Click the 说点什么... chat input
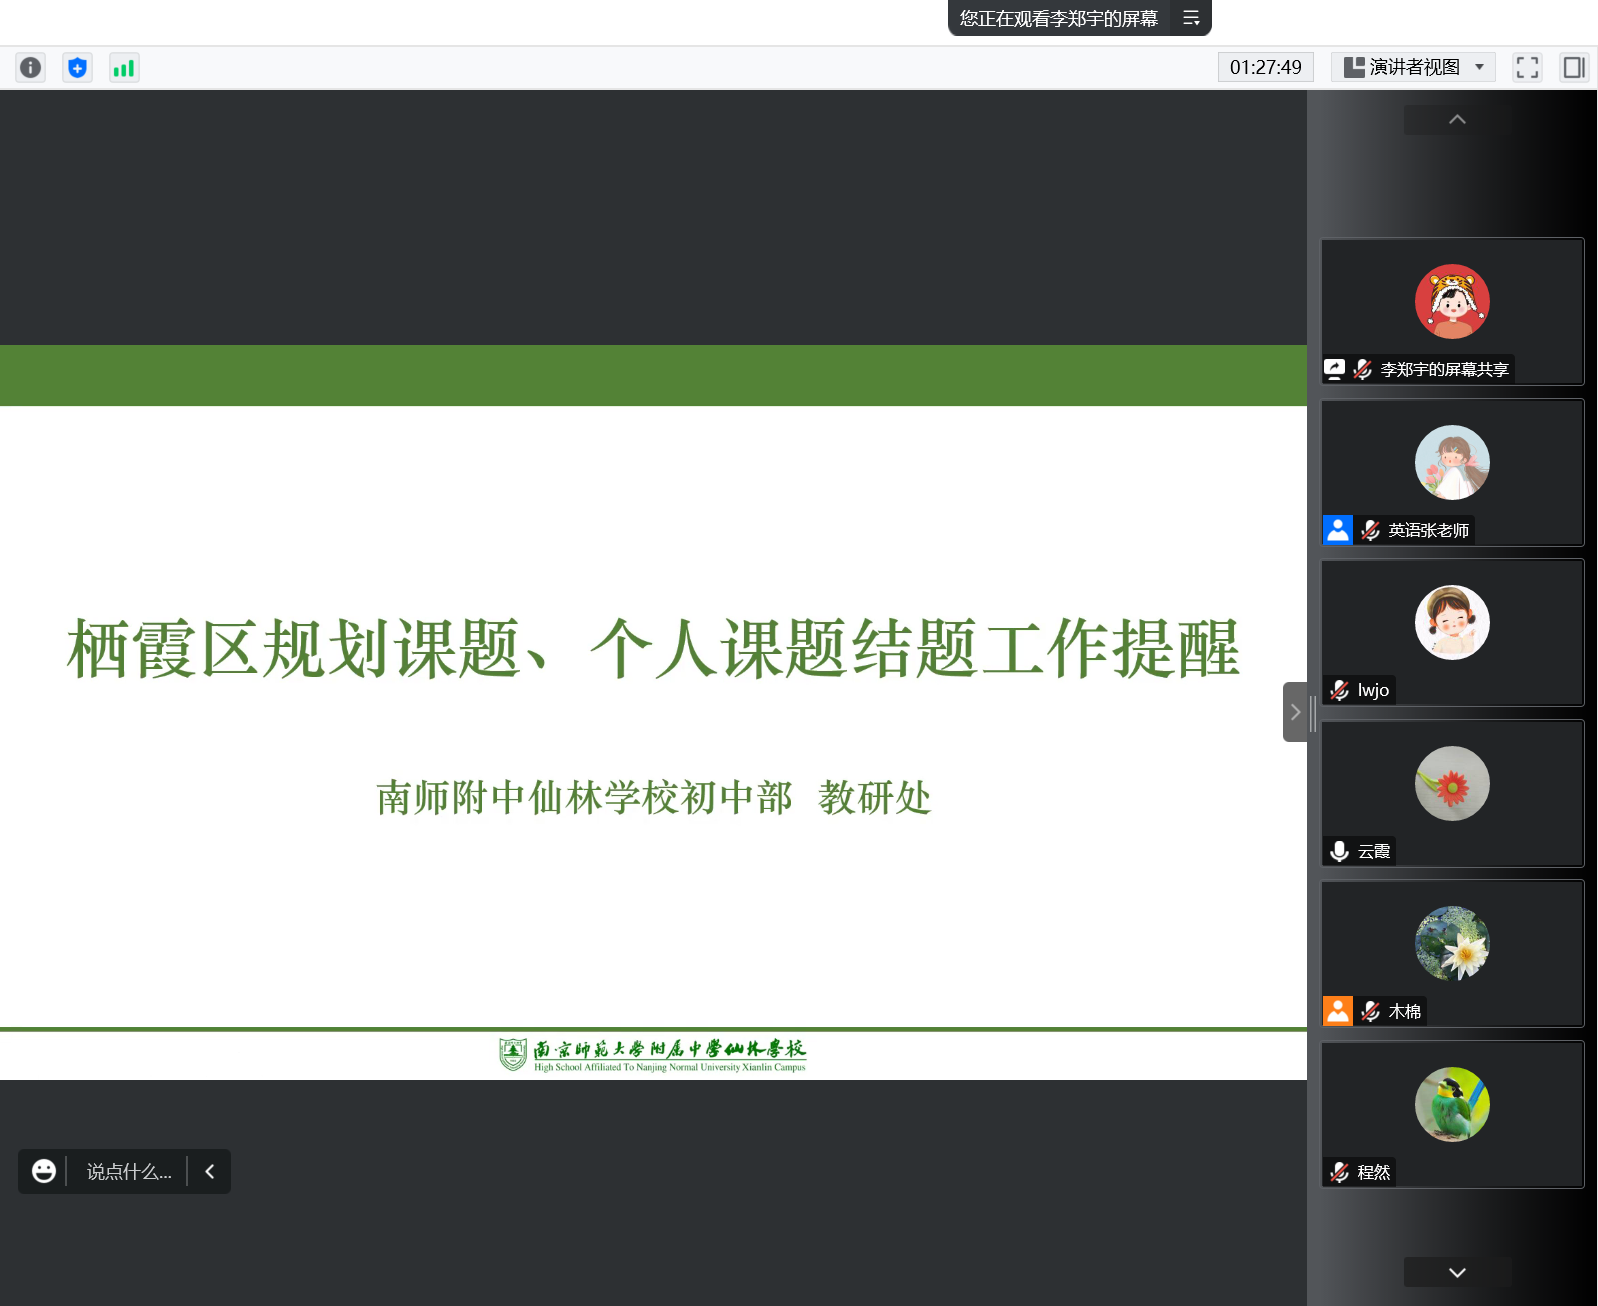This screenshot has height=1306, width=1598. click(x=129, y=1171)
